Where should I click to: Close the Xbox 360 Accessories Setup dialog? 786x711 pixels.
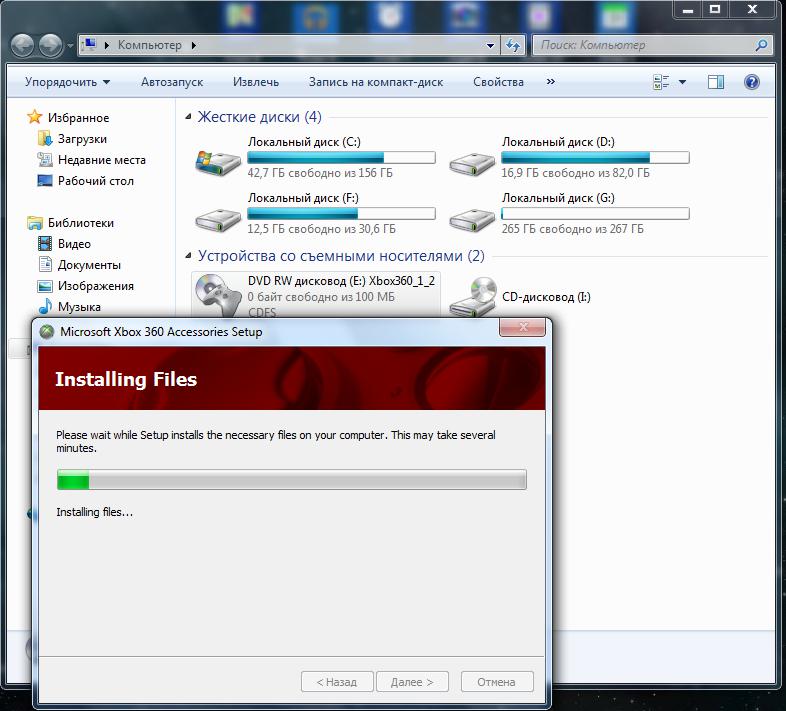click(522, 327)
